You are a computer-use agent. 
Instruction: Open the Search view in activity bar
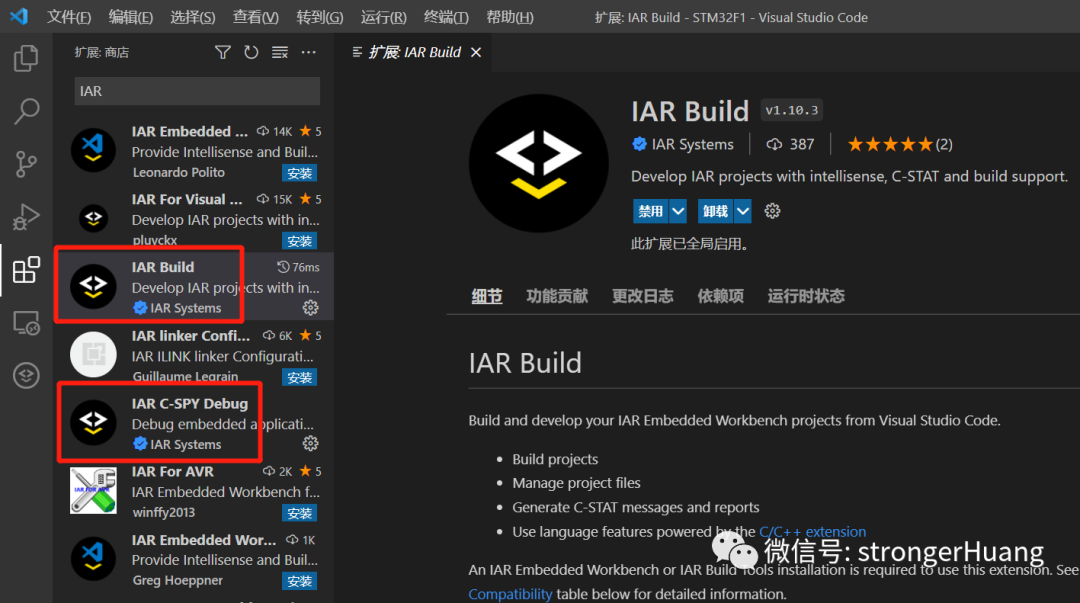coord(26,111)
